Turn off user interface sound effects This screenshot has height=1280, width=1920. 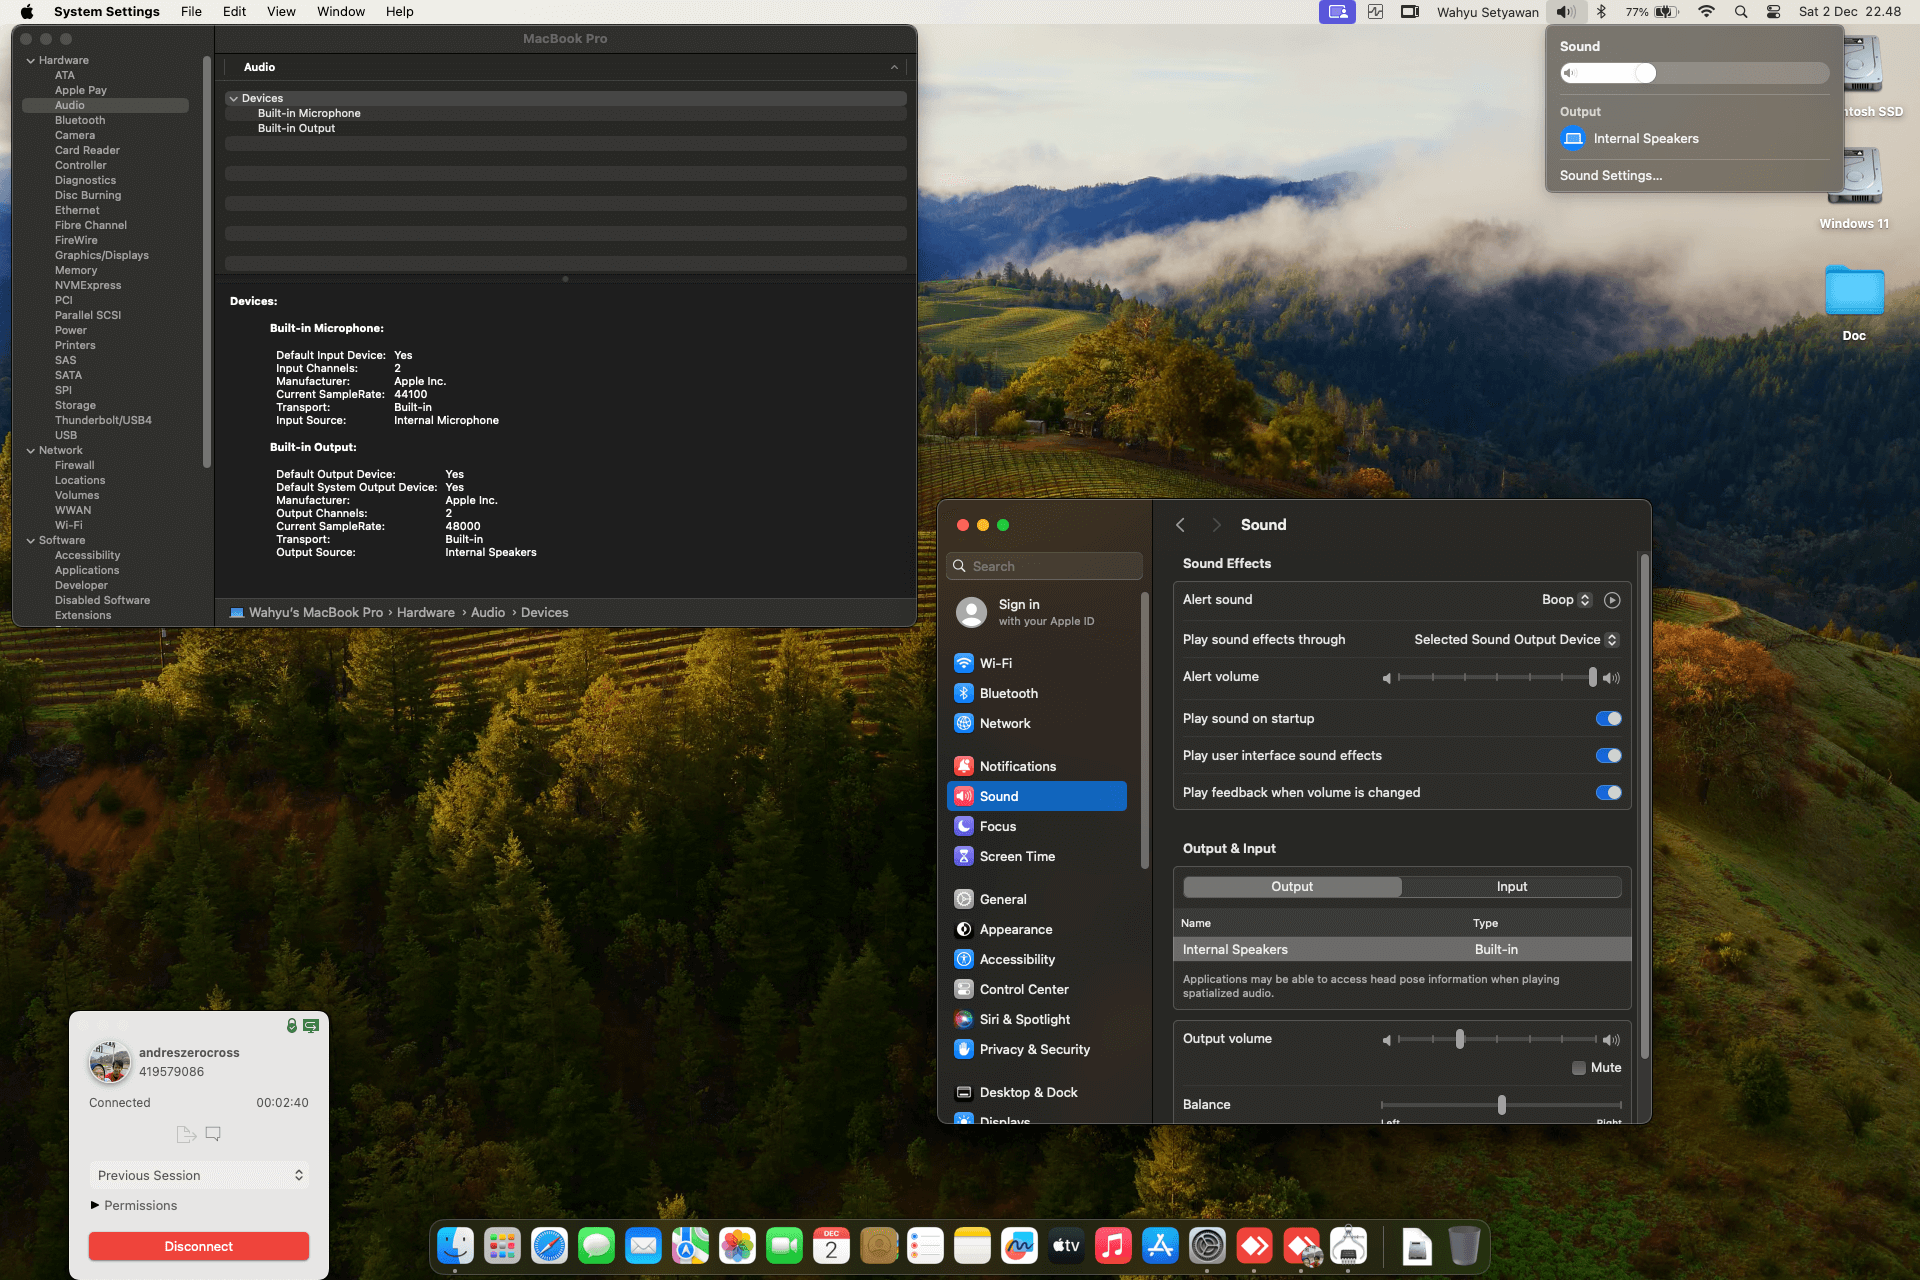tap(1608, 755)
